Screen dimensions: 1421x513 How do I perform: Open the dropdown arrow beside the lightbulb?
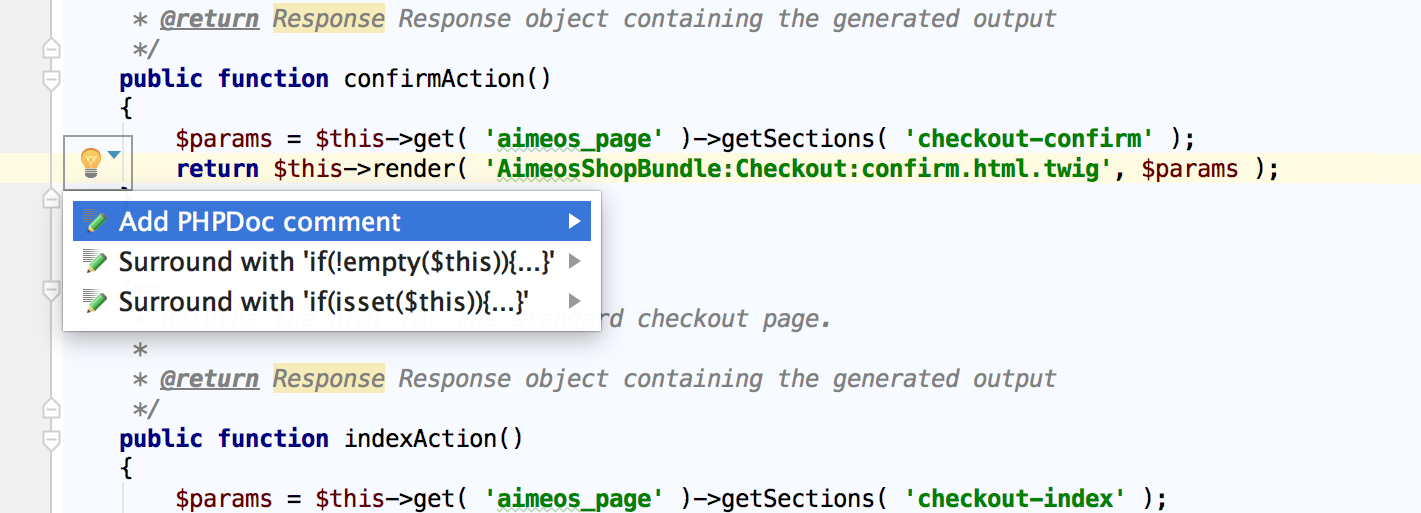tap(115, 155)
